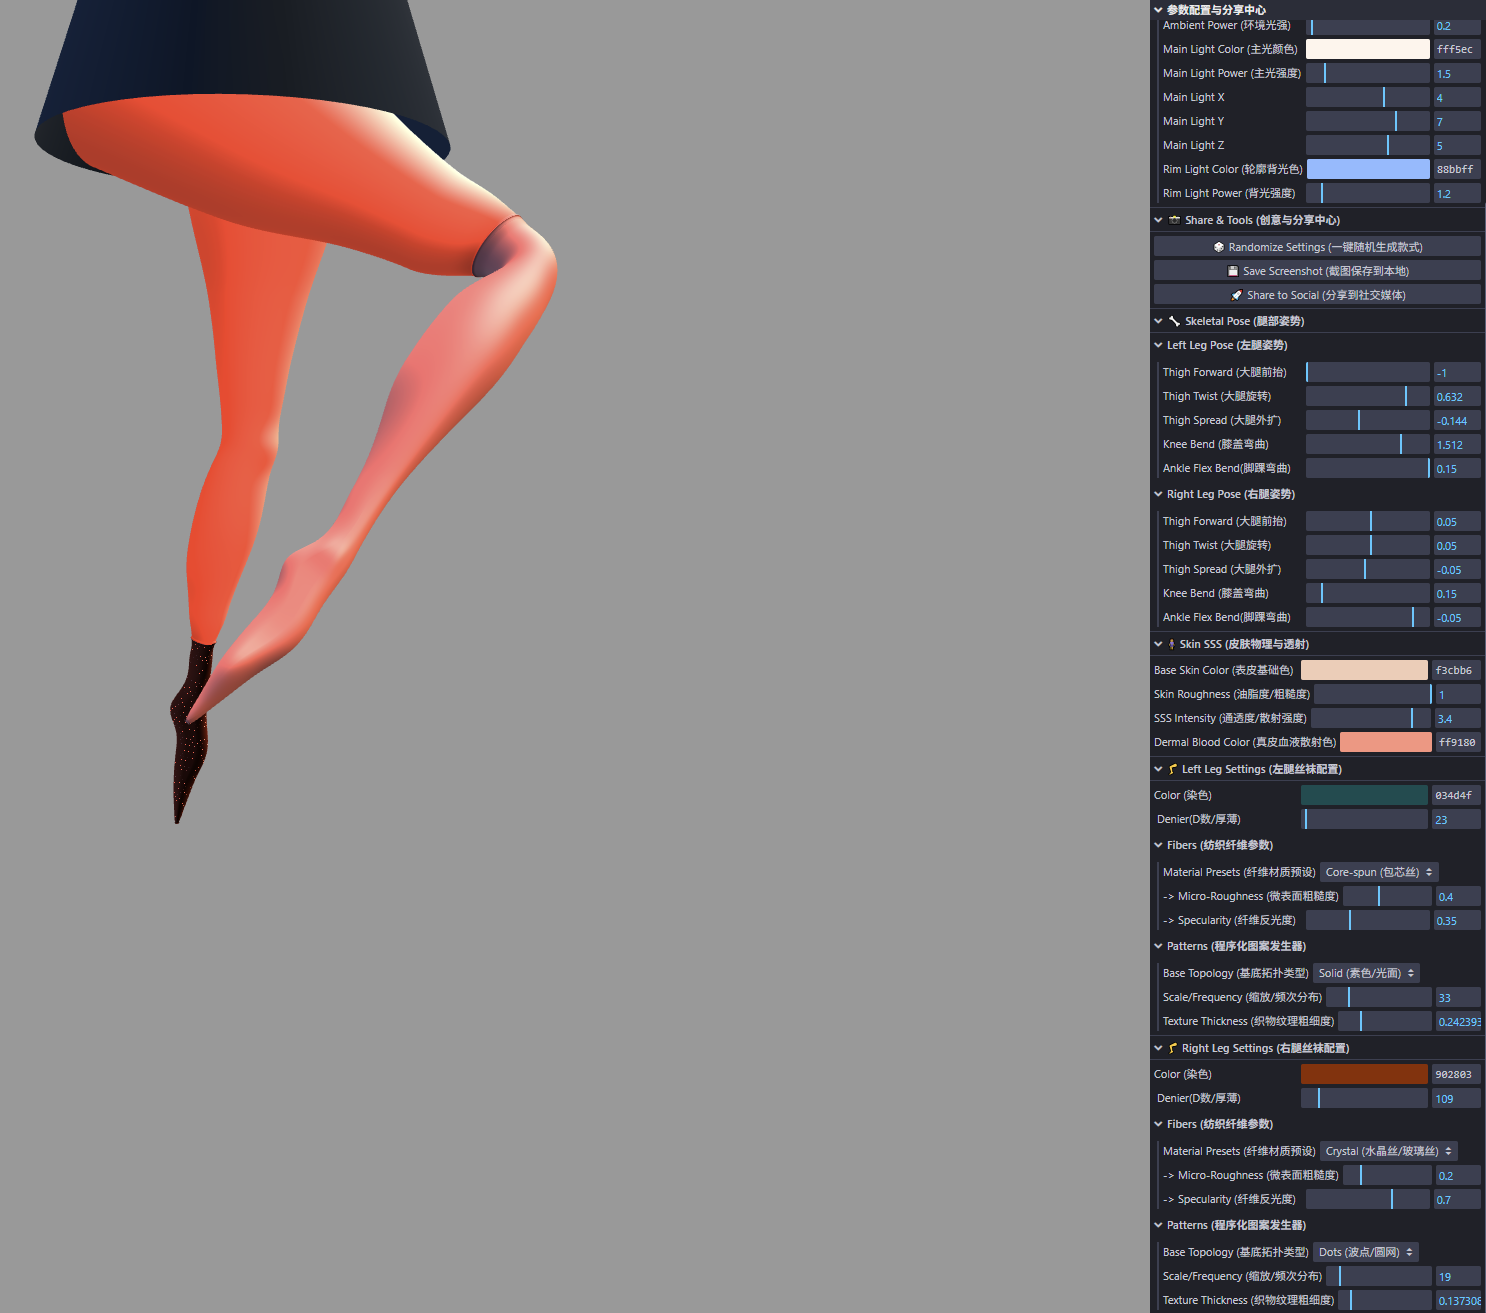The width and height of the screenshot is (1486, 1313).
Task: Collapse the Share & Tools folder
Action: point(1317,220)
